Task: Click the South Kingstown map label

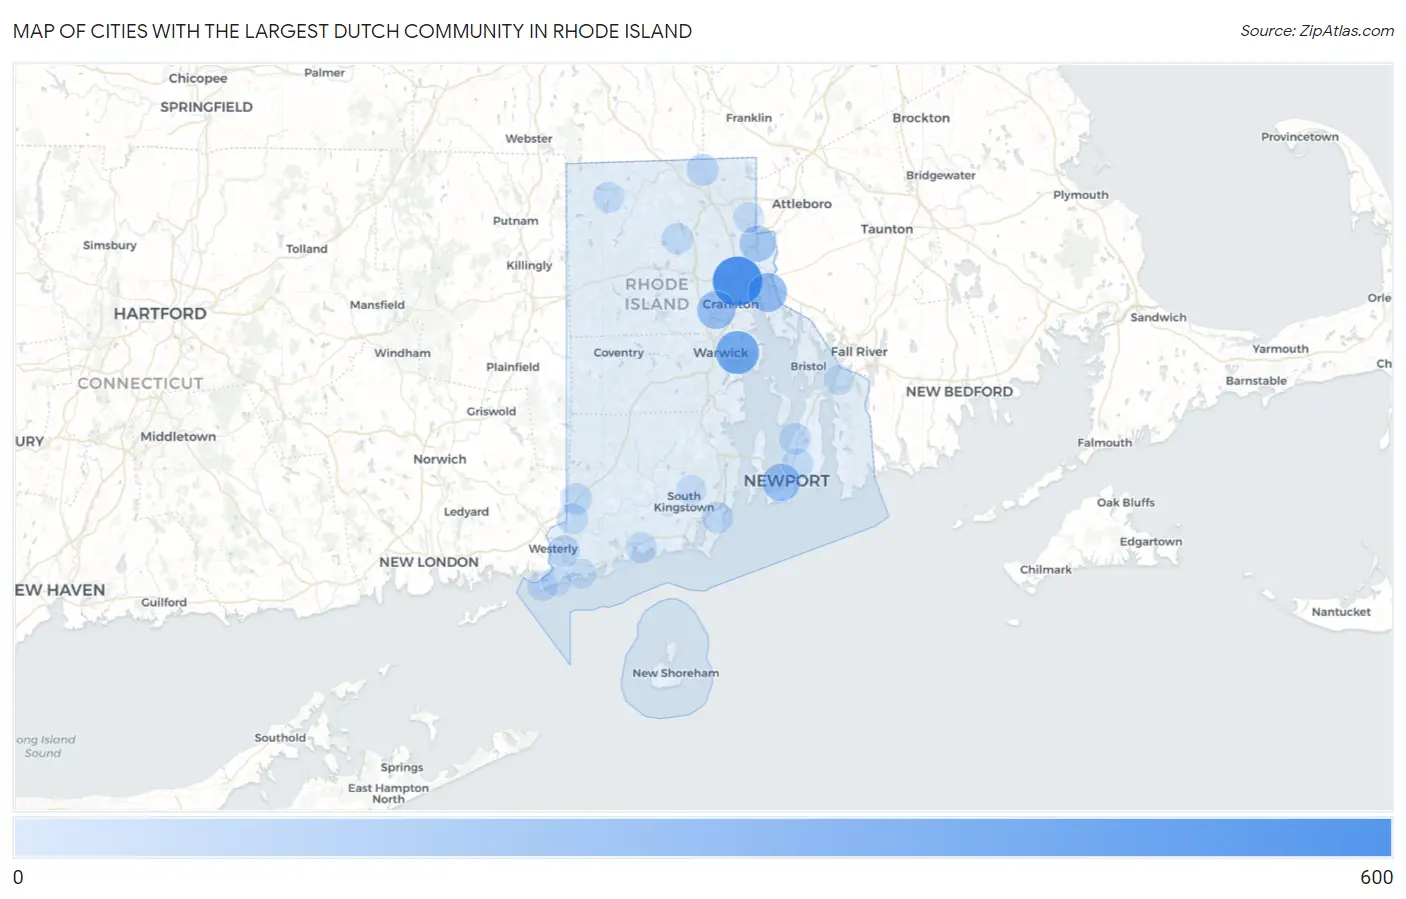Action: 684,502
